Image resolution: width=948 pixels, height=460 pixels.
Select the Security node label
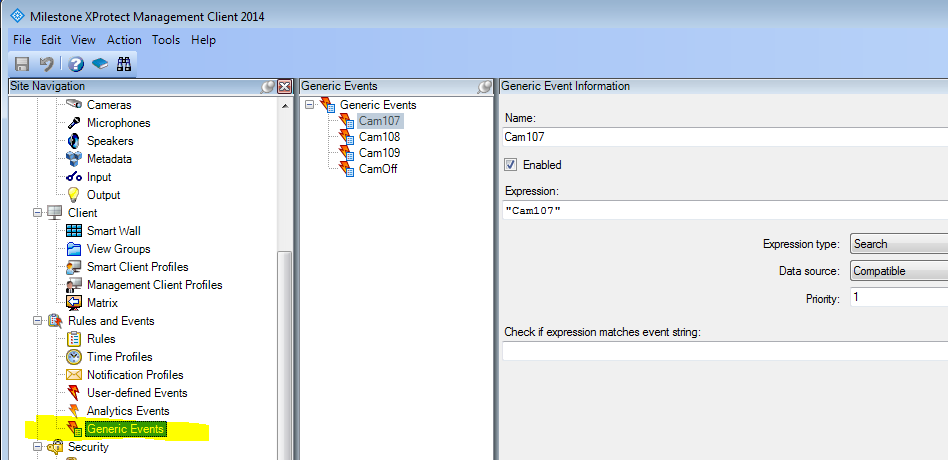88,447
